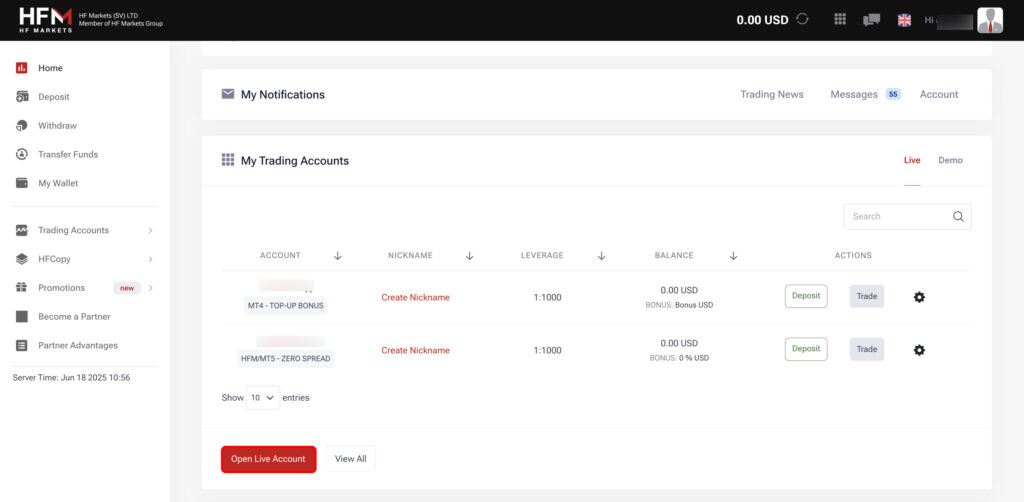Click the Deposit sidebar icon
The height and width of the screenshot is (502, 1024).
[22, 97]
